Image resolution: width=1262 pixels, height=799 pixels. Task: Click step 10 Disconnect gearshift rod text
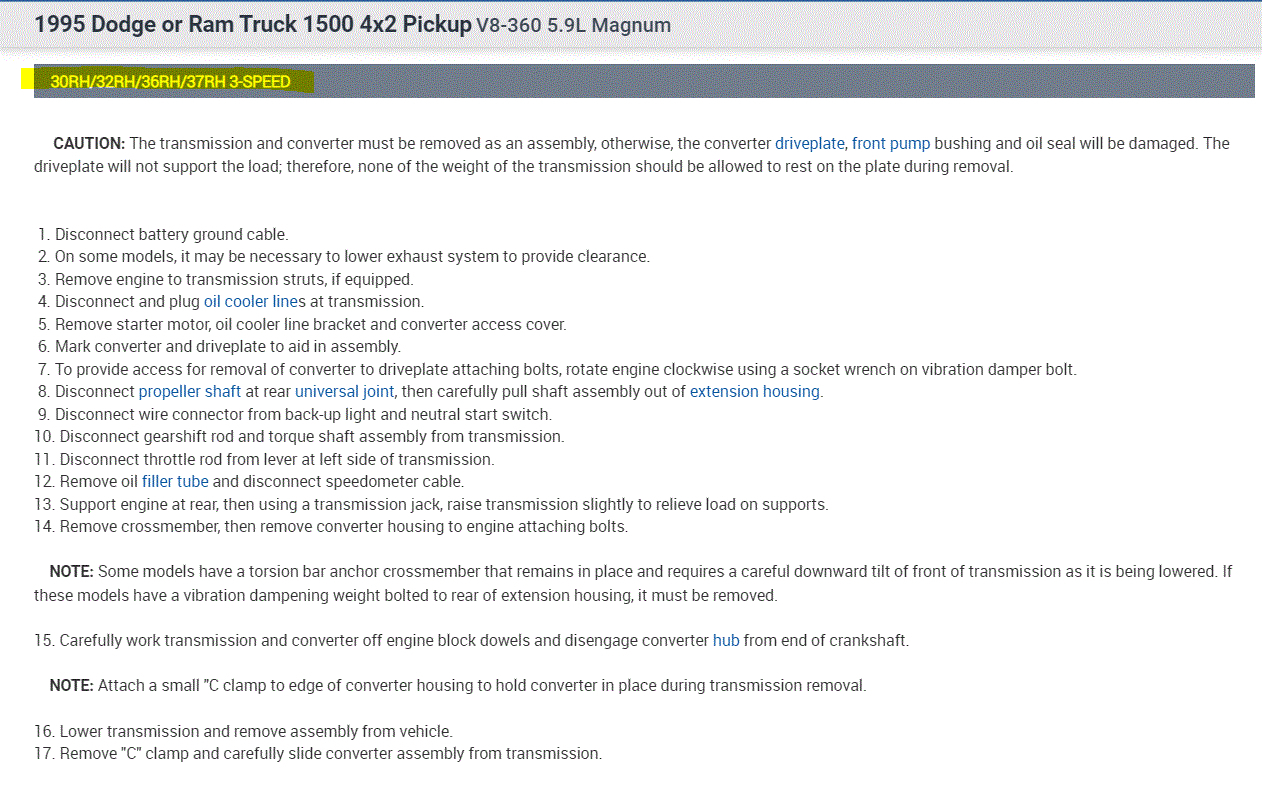(x=311, y=436)
